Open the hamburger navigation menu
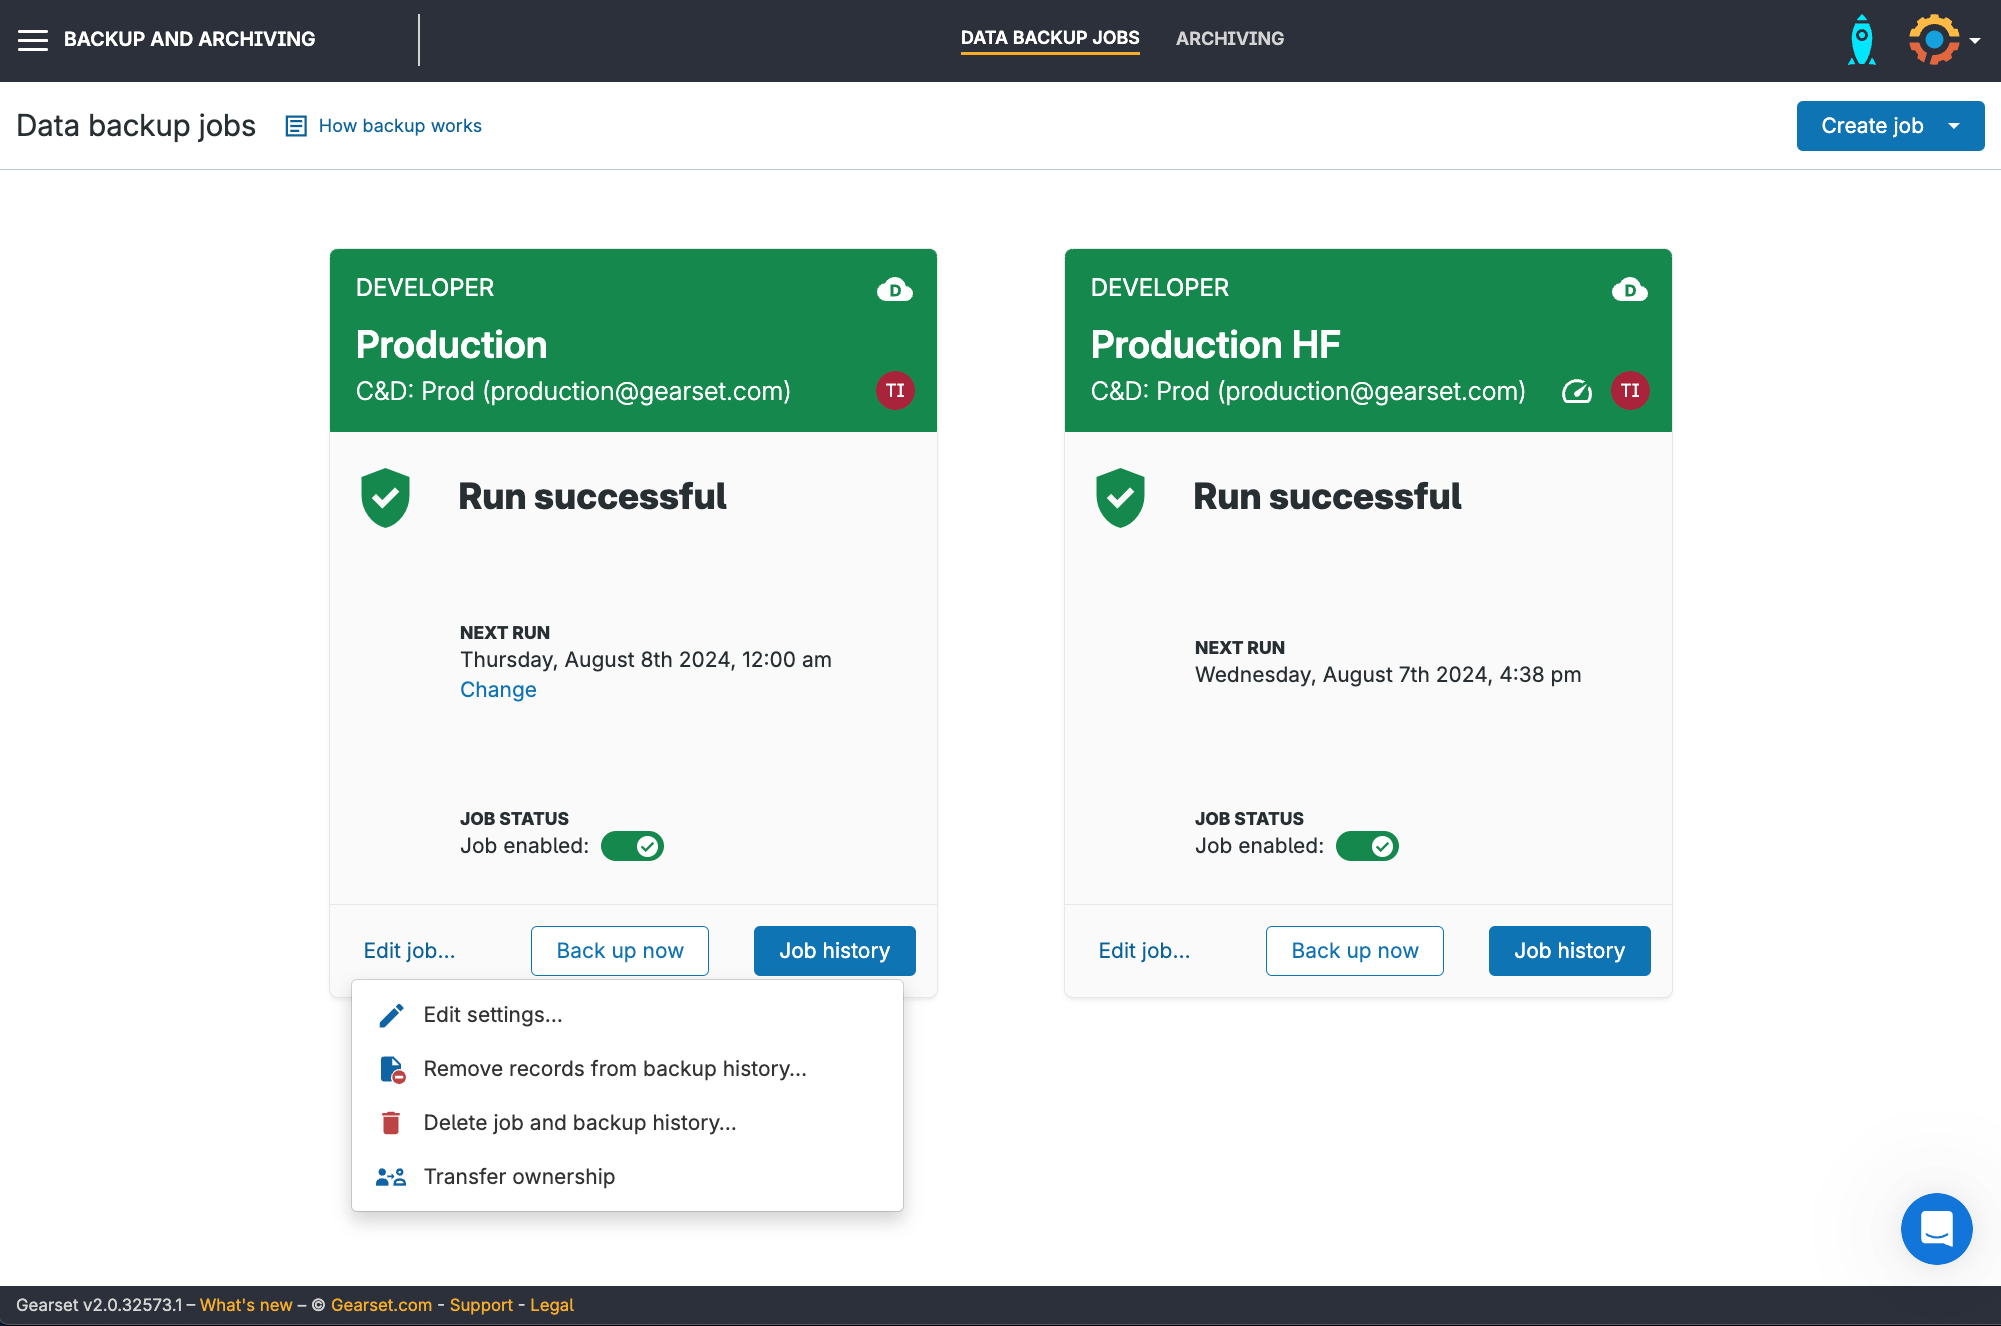 click(x=33, y=40)
